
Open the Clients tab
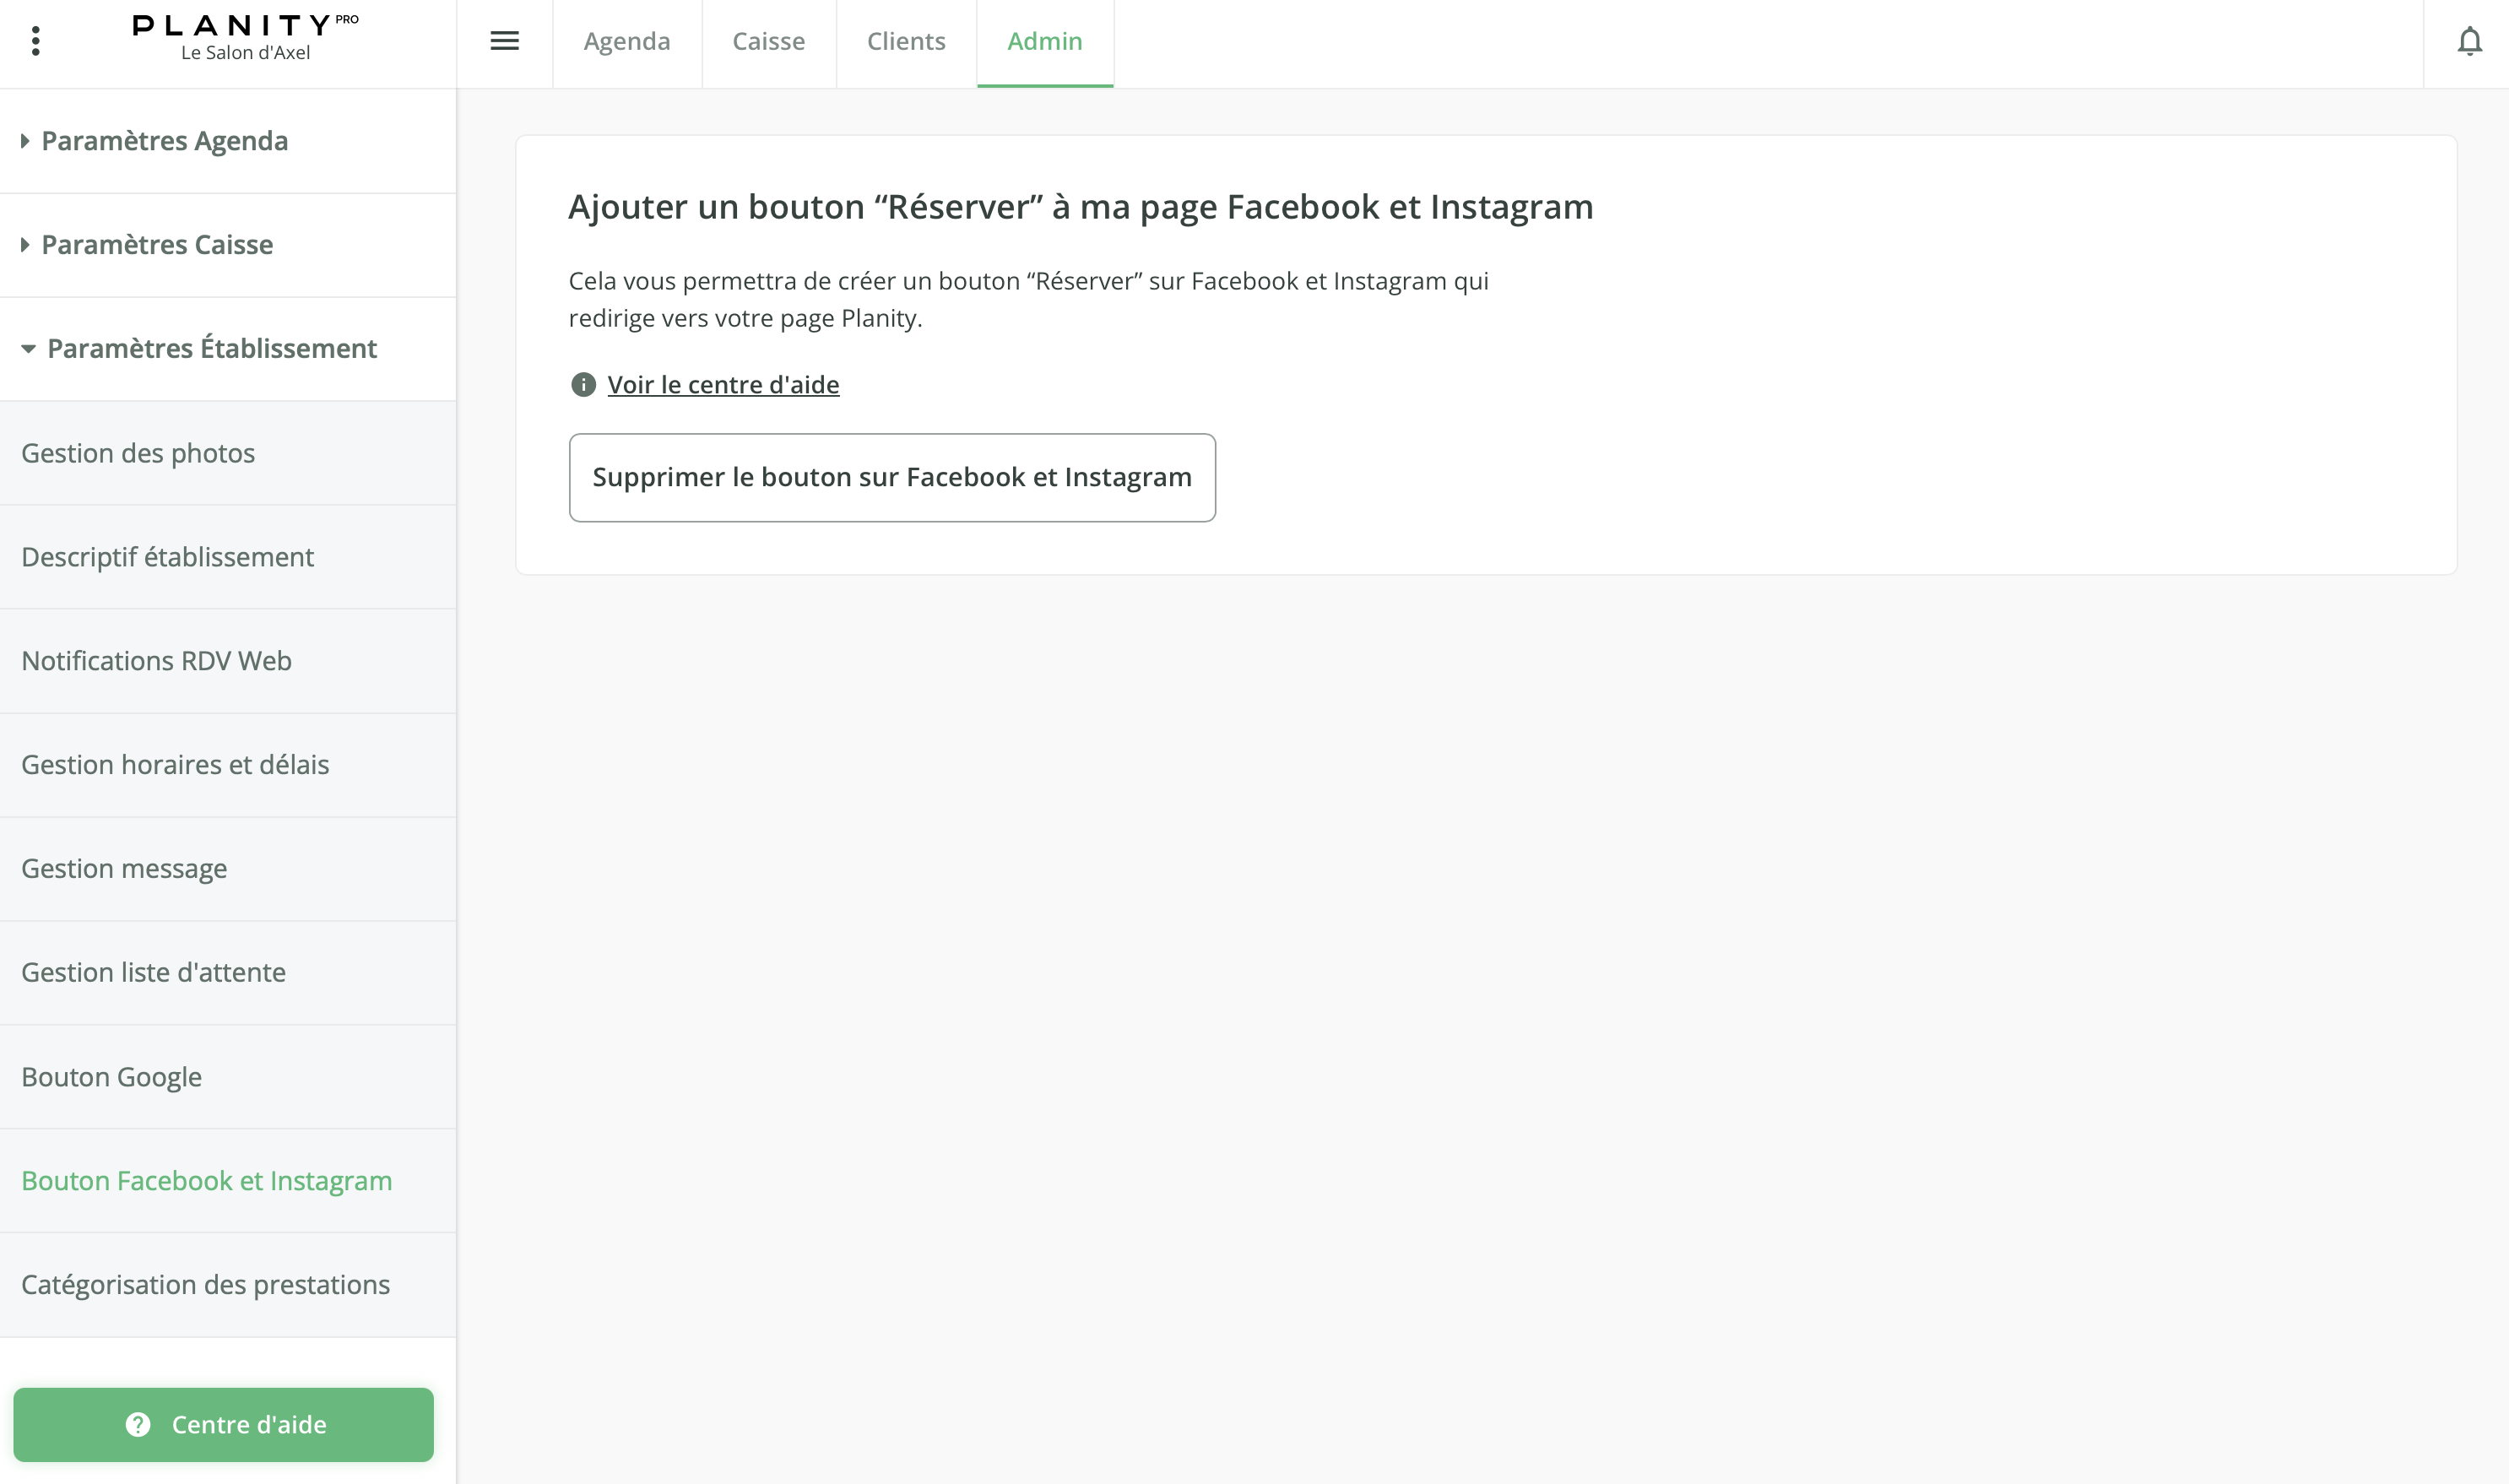[905, 42]
